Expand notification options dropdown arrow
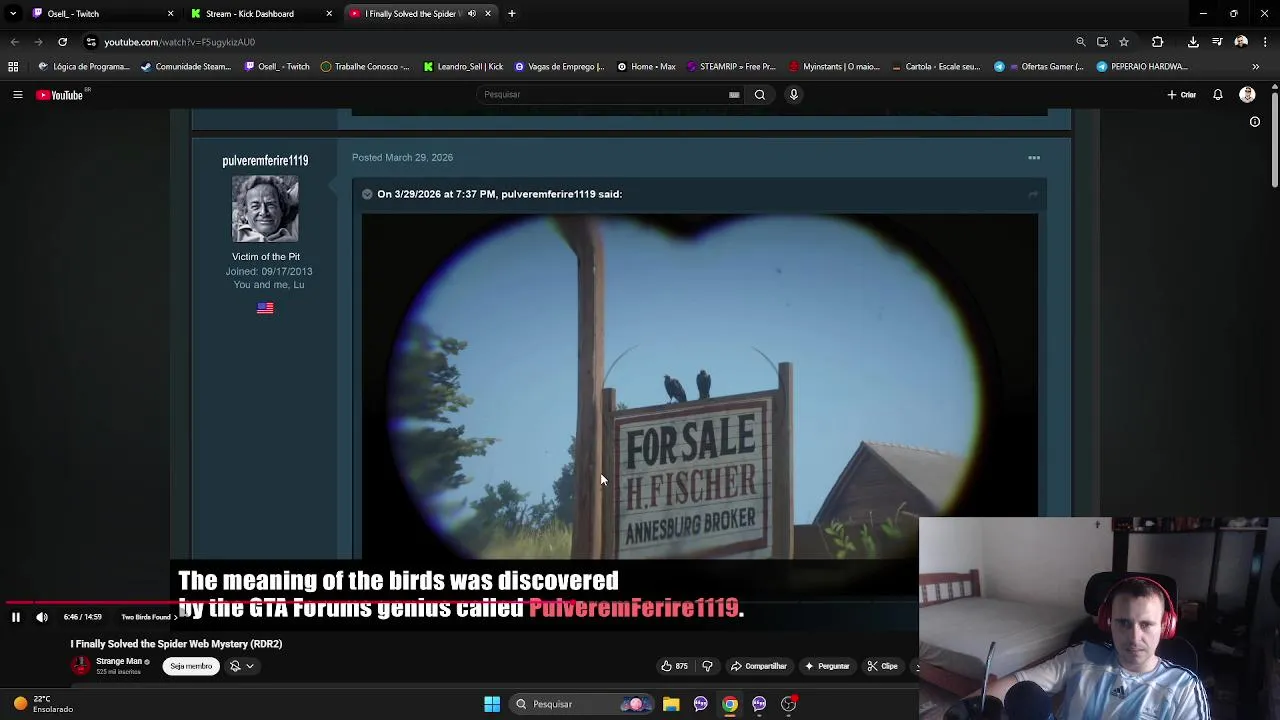 point(250,666)
